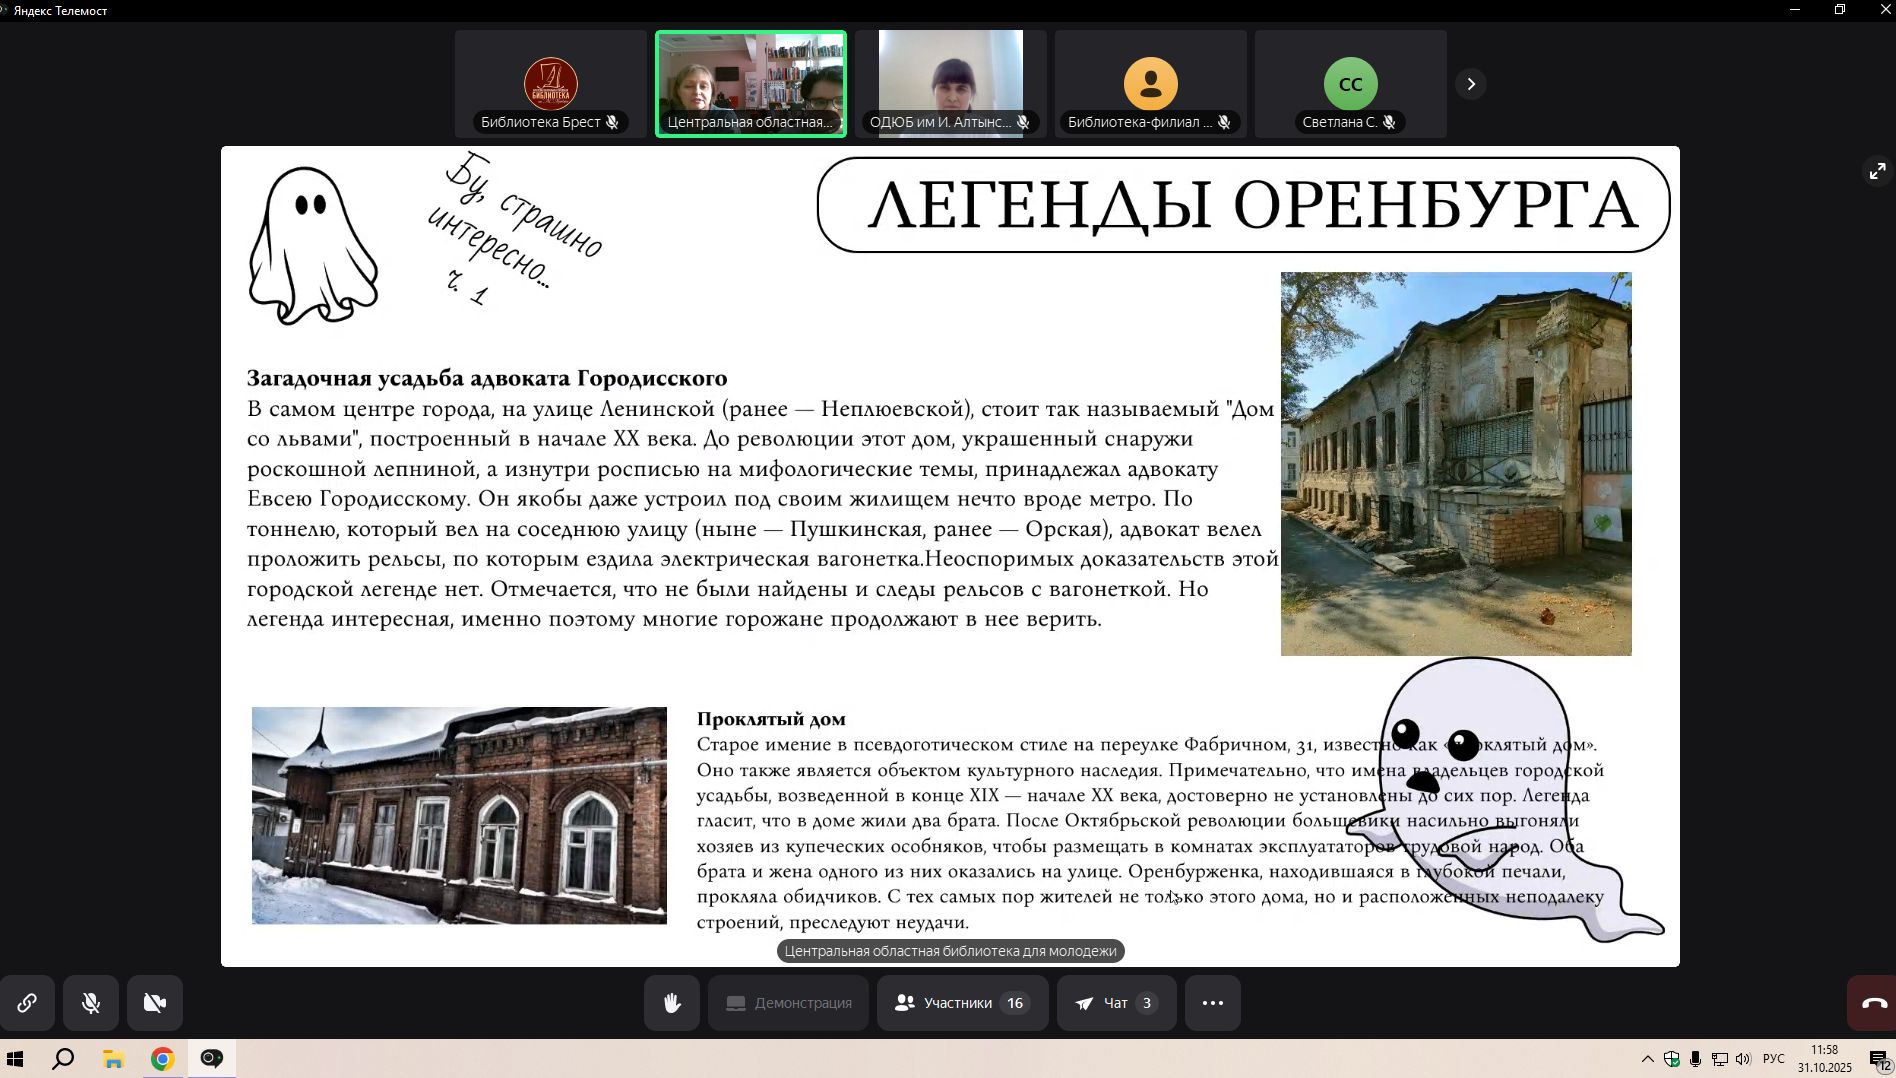Copy the meeting link icon
The height and width of the screenshot is (1078, 1896).
click(x=27, y=1003)
